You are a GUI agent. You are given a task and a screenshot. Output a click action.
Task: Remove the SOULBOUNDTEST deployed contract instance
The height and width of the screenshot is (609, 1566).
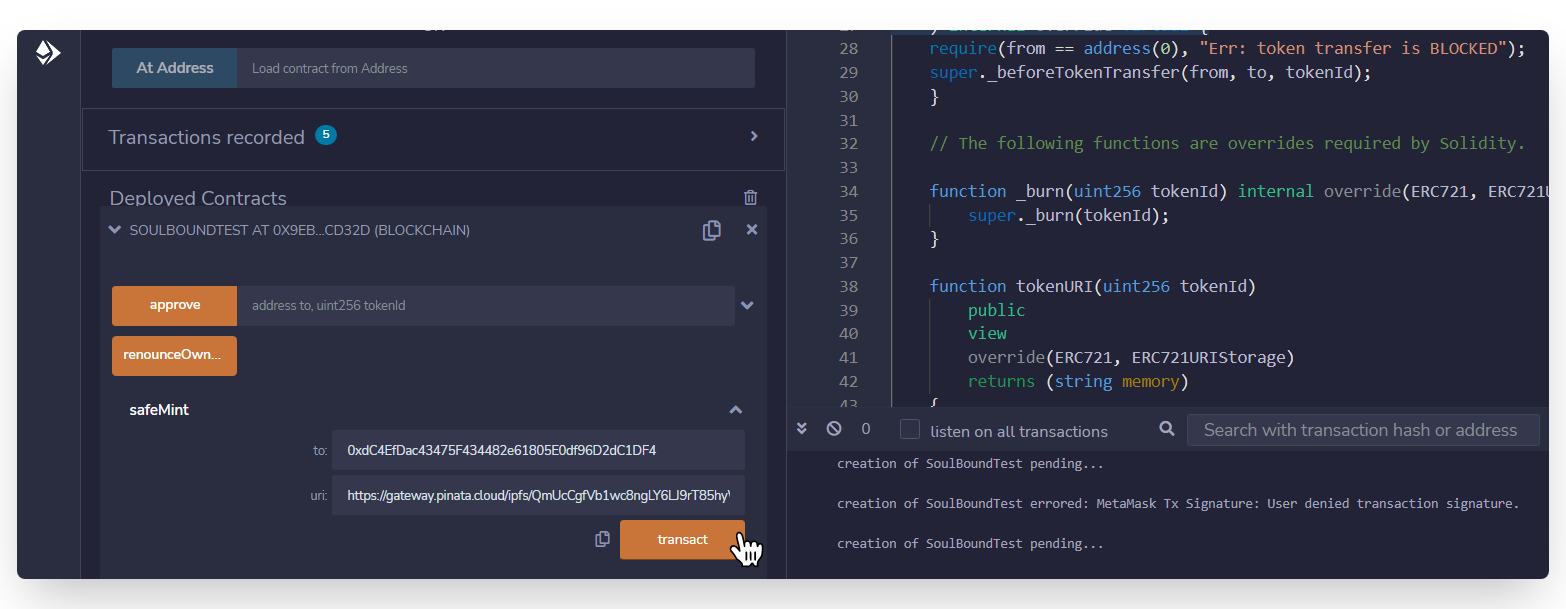click(x=752, y=230)
